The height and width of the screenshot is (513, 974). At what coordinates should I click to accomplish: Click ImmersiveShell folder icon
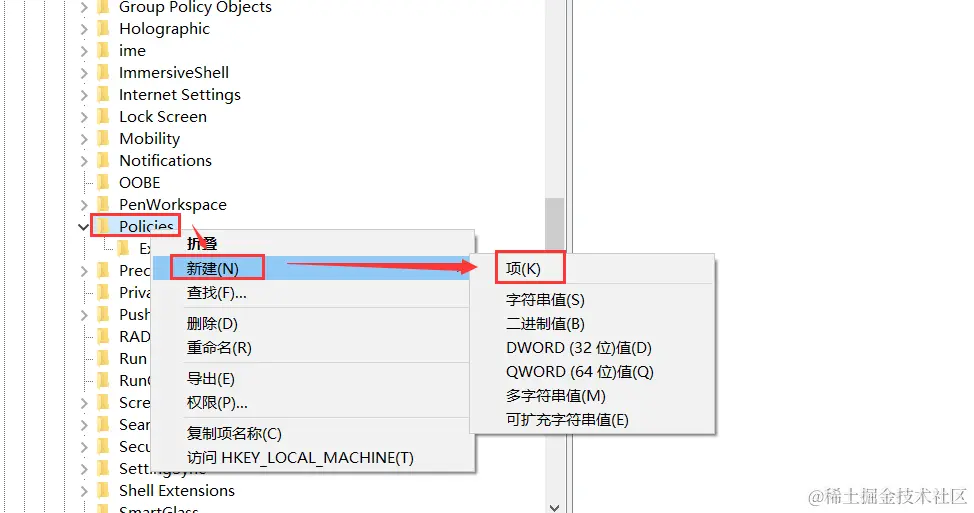point(104,73)
